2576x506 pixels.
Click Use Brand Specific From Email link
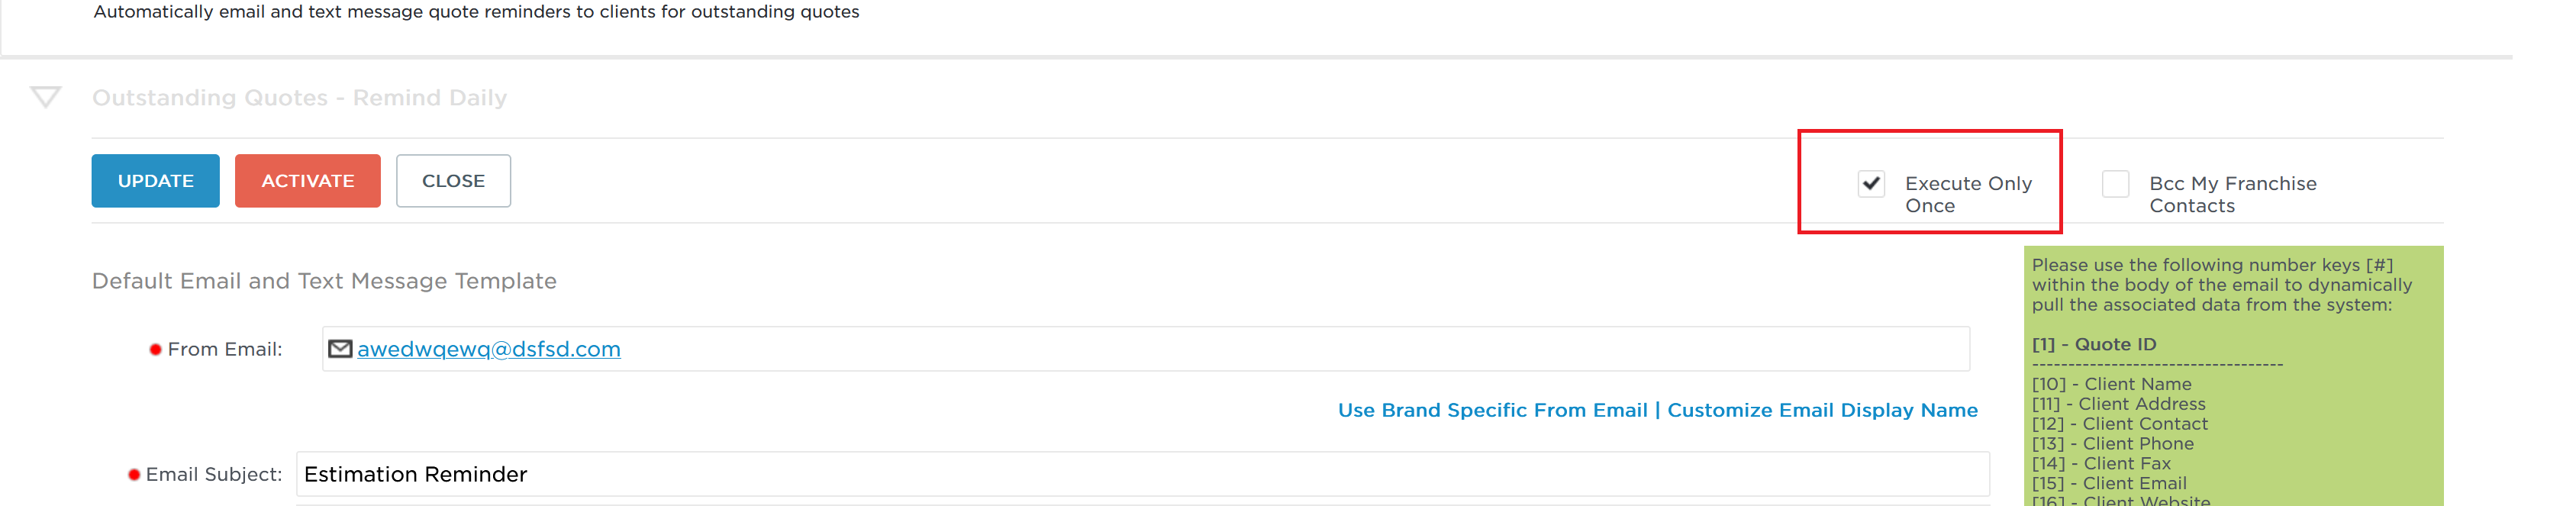(1492, 410)
